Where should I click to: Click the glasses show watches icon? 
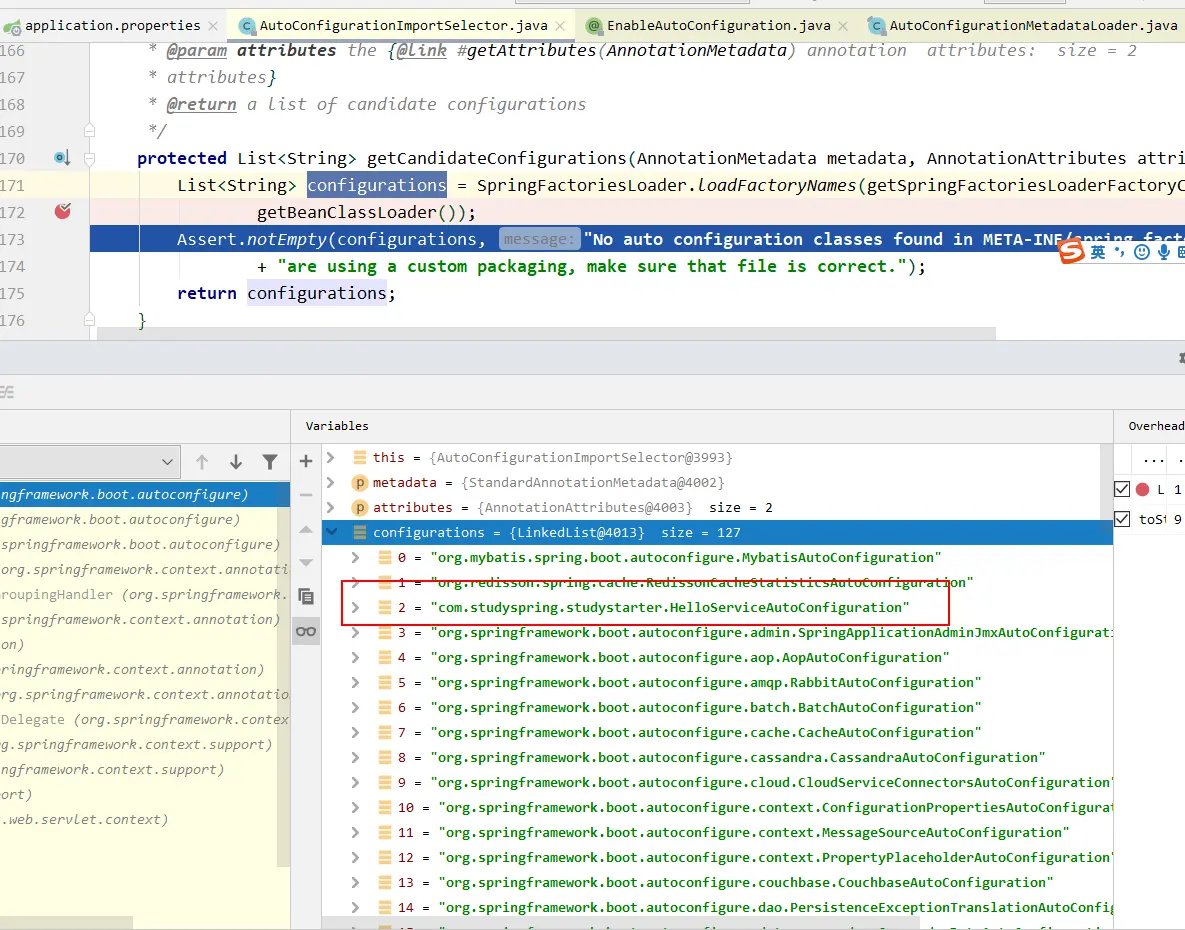coord(306,632)
